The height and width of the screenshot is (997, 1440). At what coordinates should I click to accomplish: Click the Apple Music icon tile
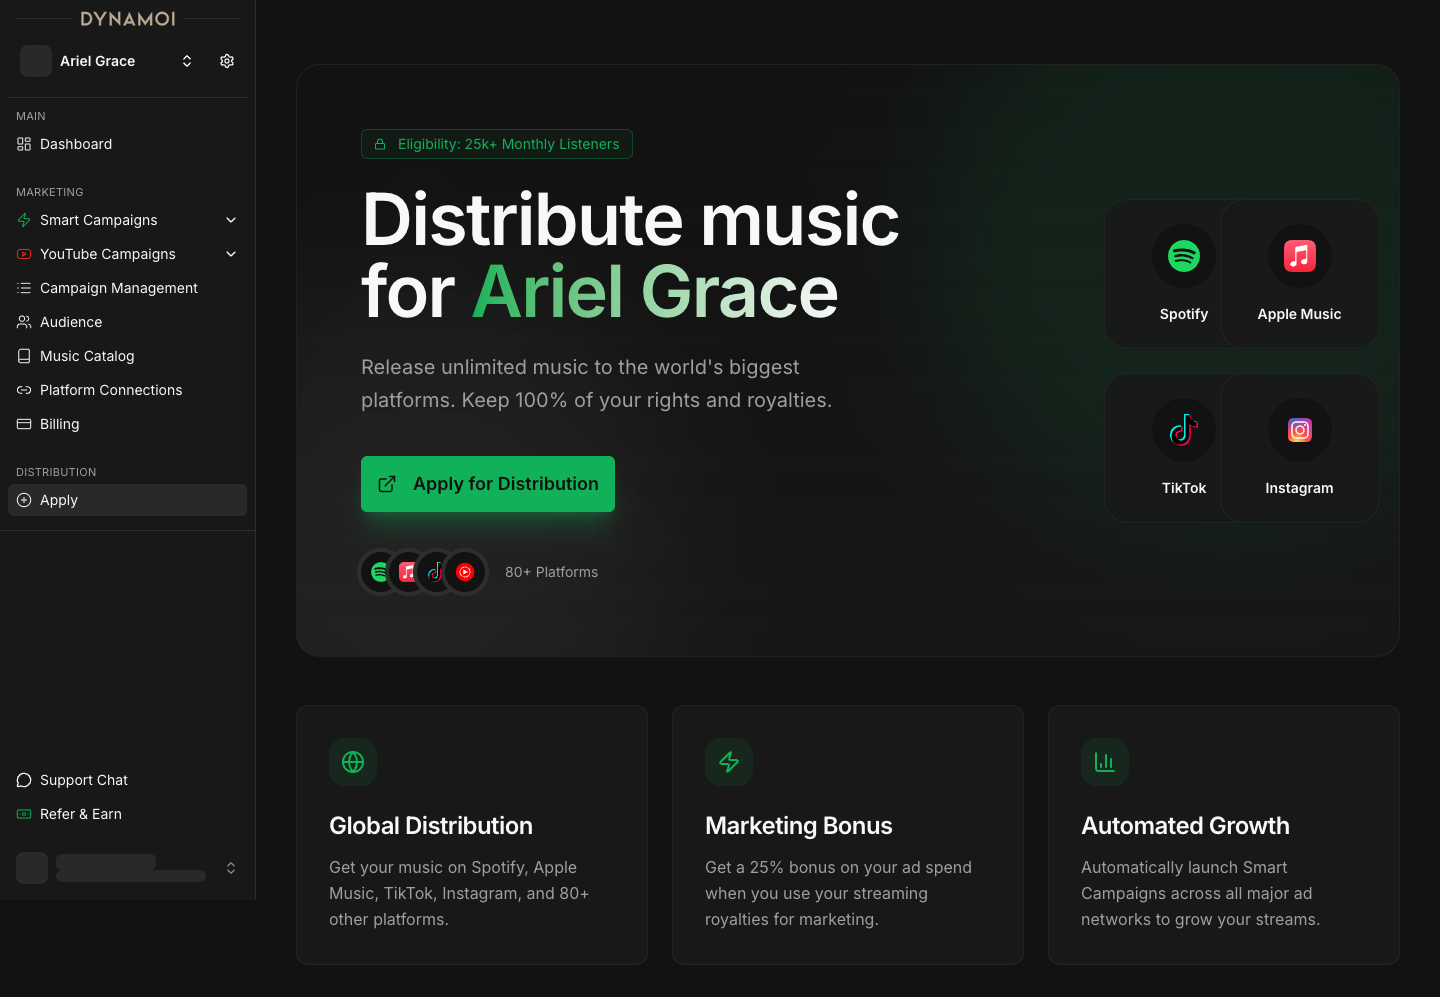coord(1299,257)
